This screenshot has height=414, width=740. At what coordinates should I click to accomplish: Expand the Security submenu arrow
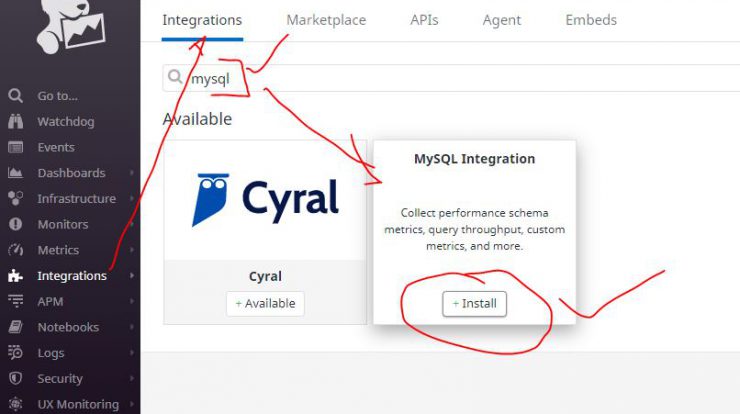click(x=132, y=378)
